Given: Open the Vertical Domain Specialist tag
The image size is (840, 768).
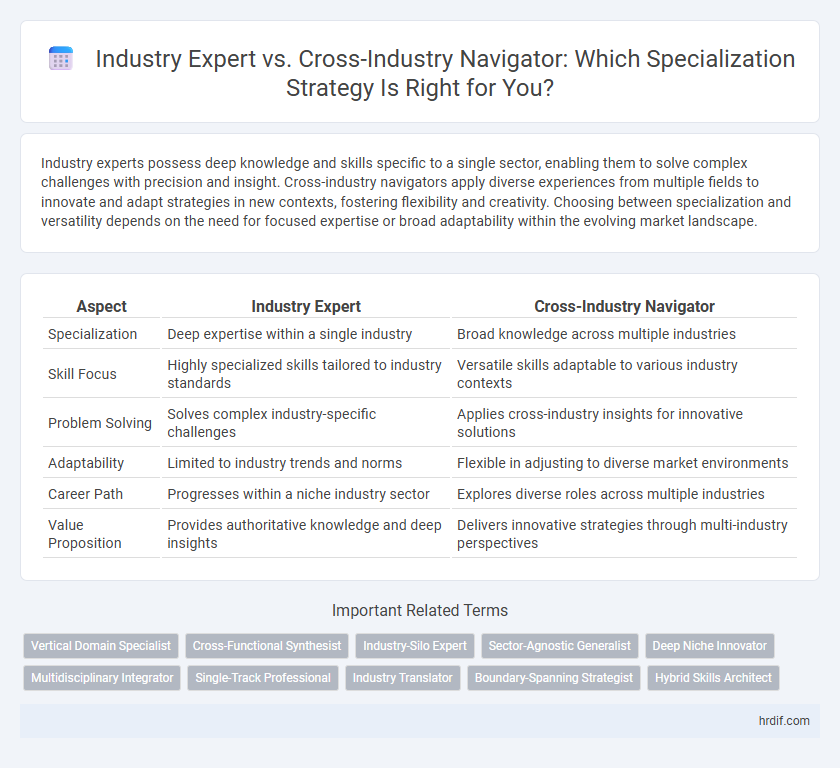Looking at the screenshot, I should 101,646.
